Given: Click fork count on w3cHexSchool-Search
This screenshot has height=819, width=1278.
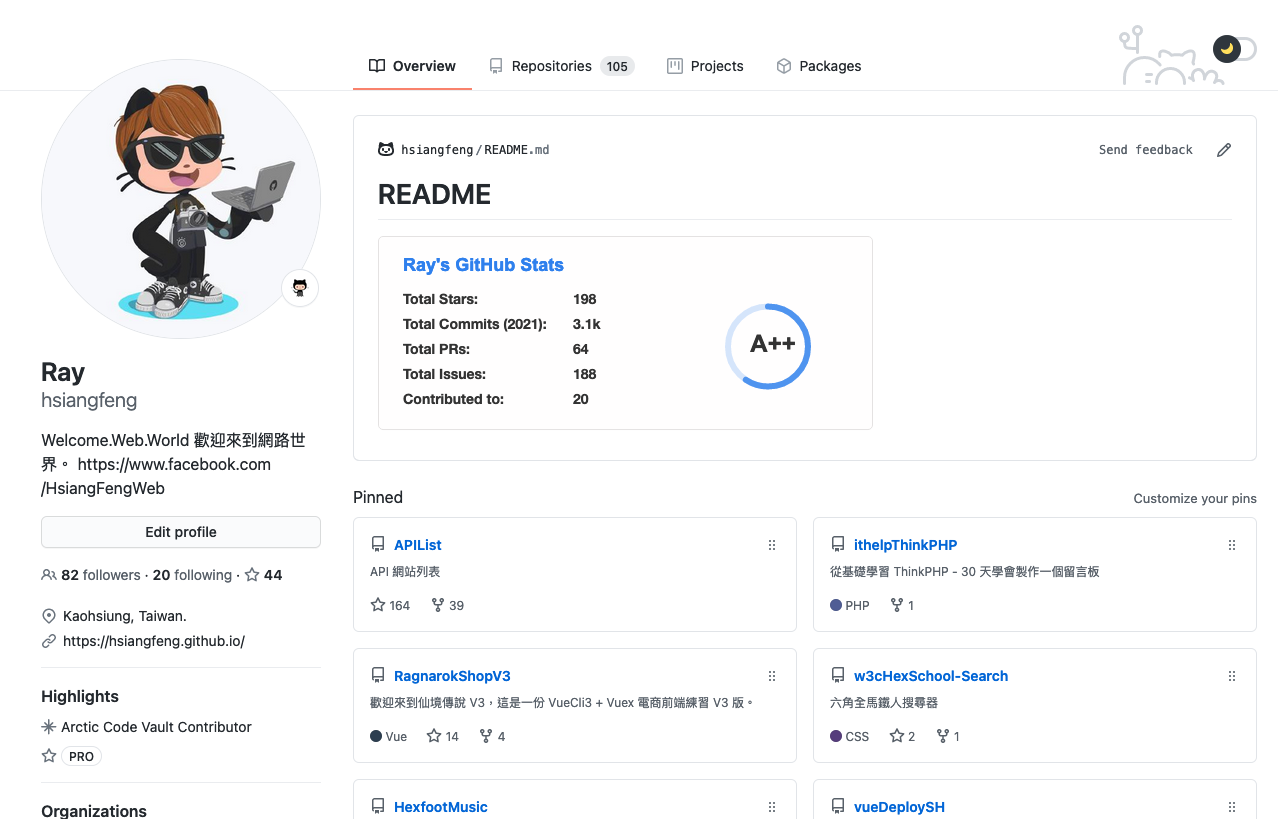Looking at the screenshot, I should click(x=948, y=736).
